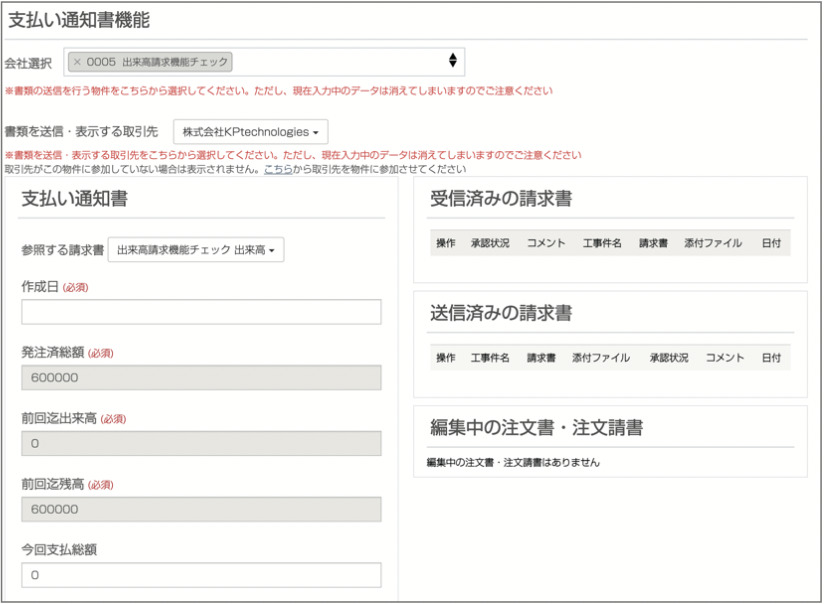Open the 株式会社KPtechnologies 取引先 dropdown

[x=250, y=131]
